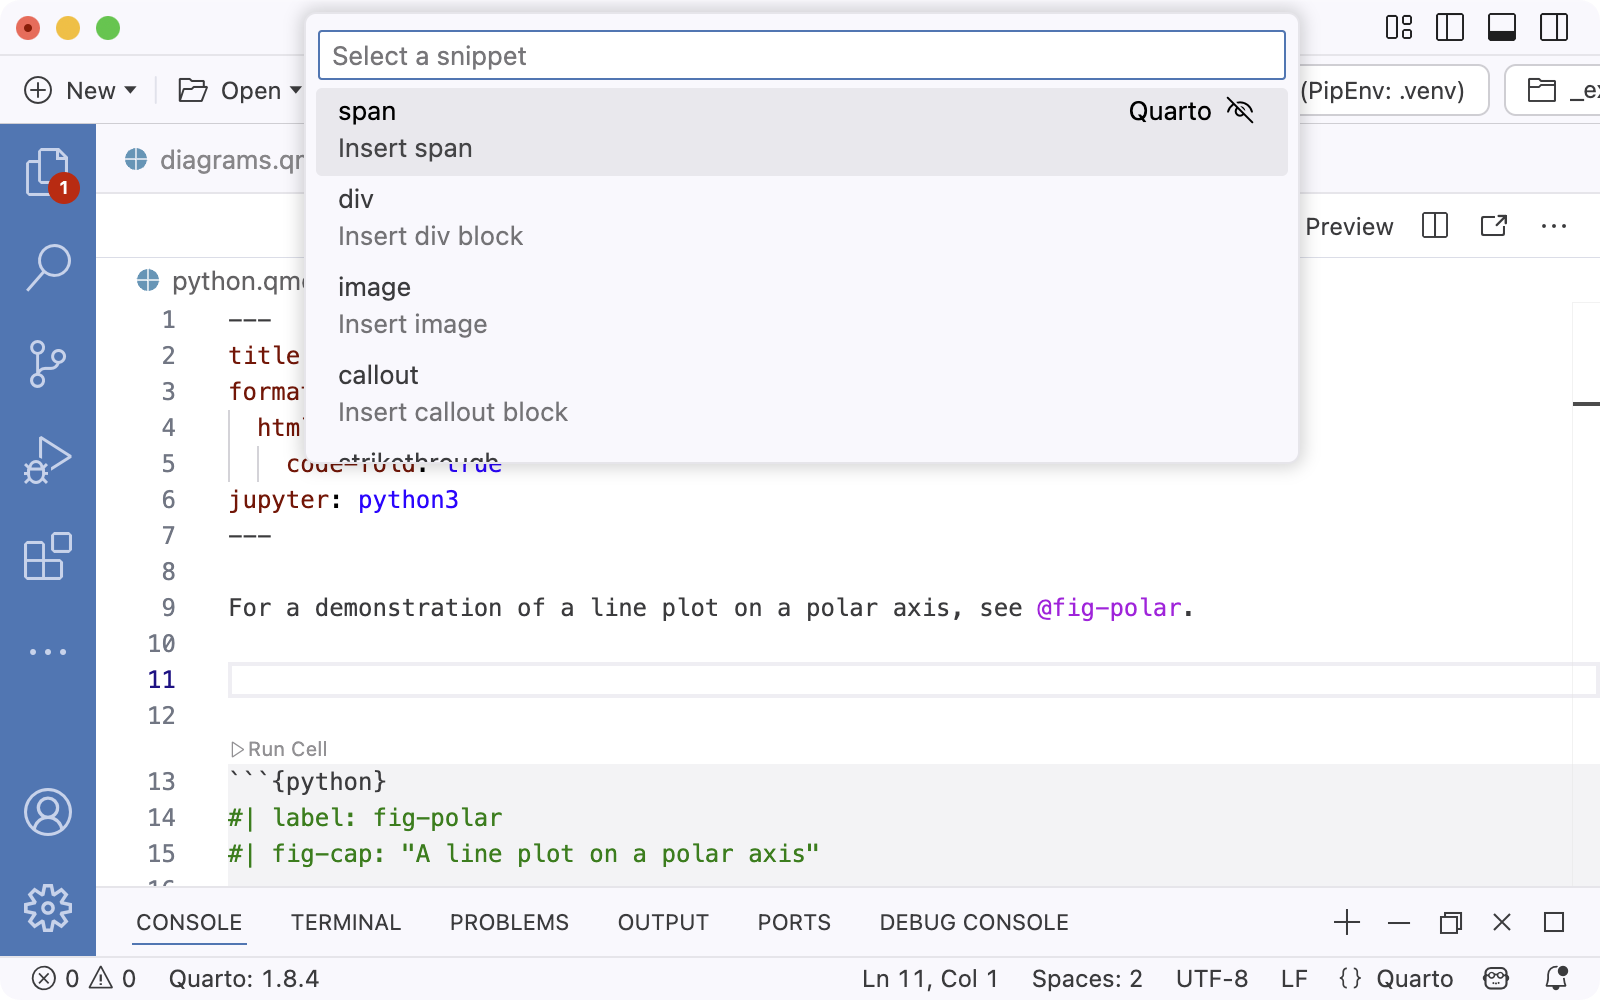Switch to the TERMINAL tab
This screenshot has height=1000, width=1600.
coord(345,922)
